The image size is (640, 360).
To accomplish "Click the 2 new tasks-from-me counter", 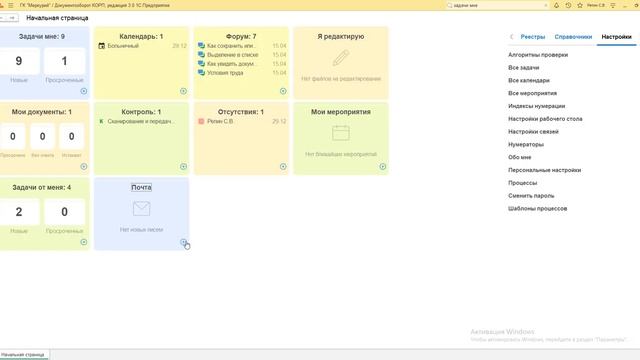I will click(19, 212).
